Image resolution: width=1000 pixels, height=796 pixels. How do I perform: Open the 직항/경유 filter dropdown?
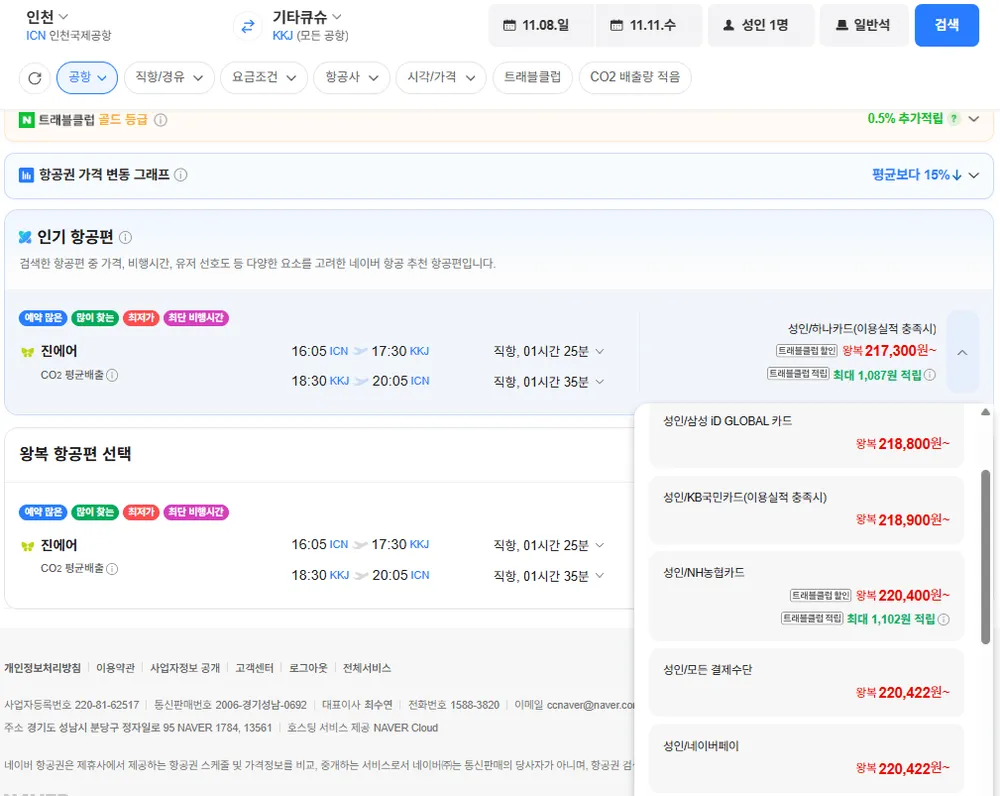coord(169,78)
